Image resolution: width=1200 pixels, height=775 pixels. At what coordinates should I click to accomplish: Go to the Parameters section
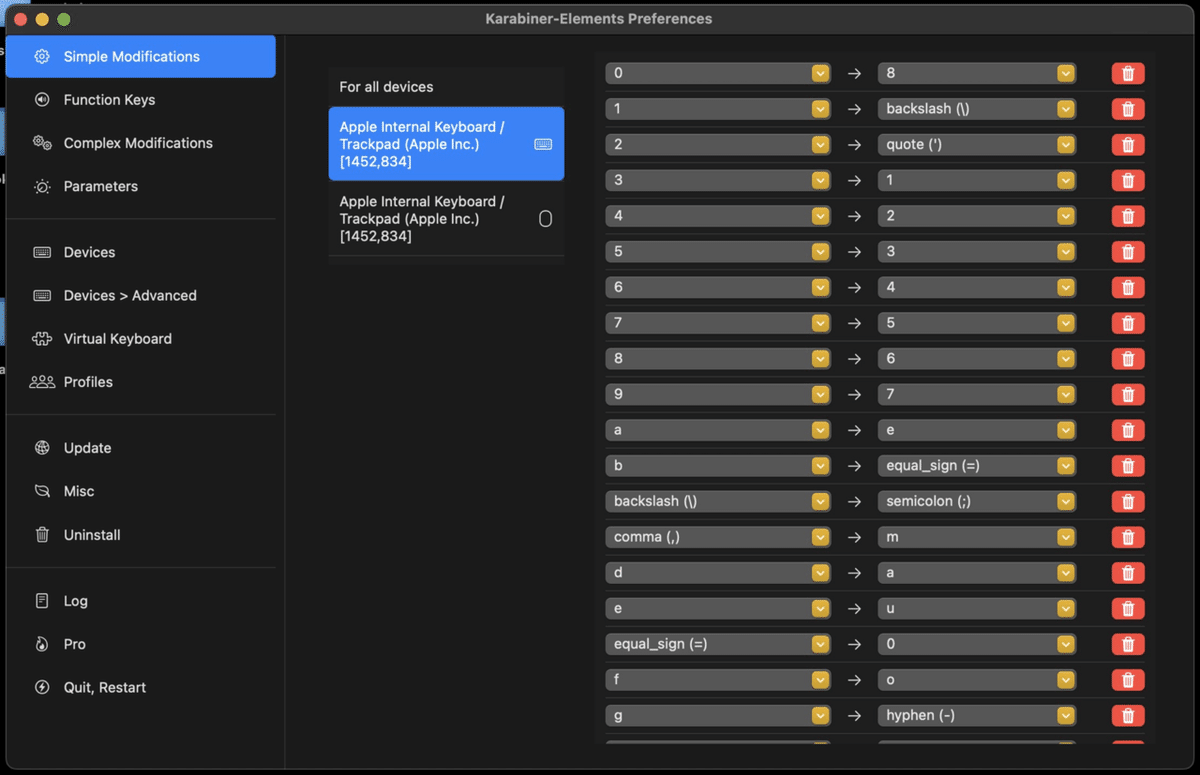(100, 186)
